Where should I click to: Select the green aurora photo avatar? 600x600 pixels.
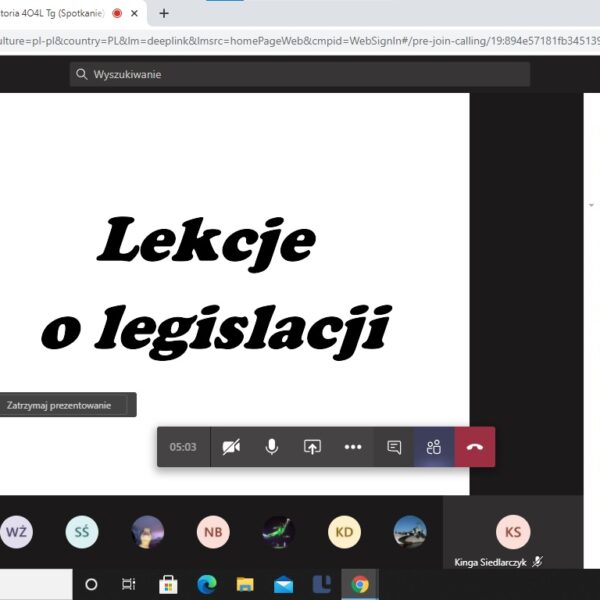point(279,532)
